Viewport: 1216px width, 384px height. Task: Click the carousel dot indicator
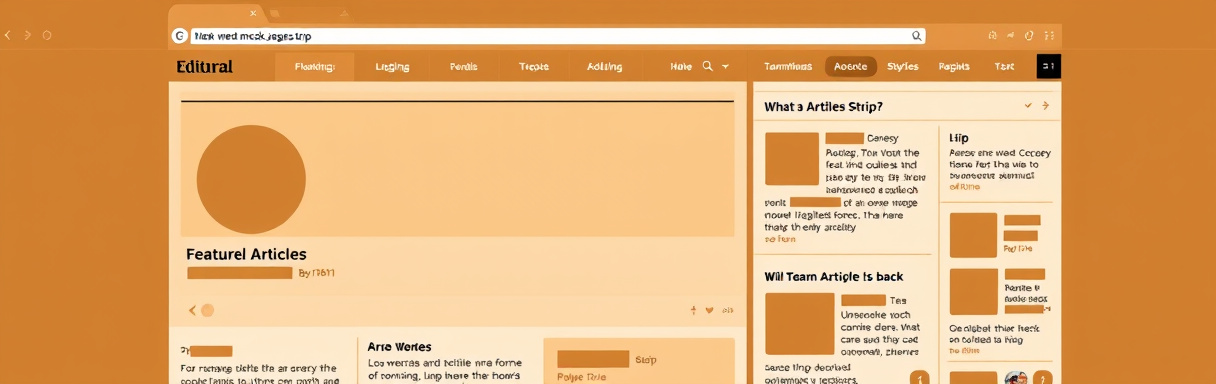(x=208, y=311)
